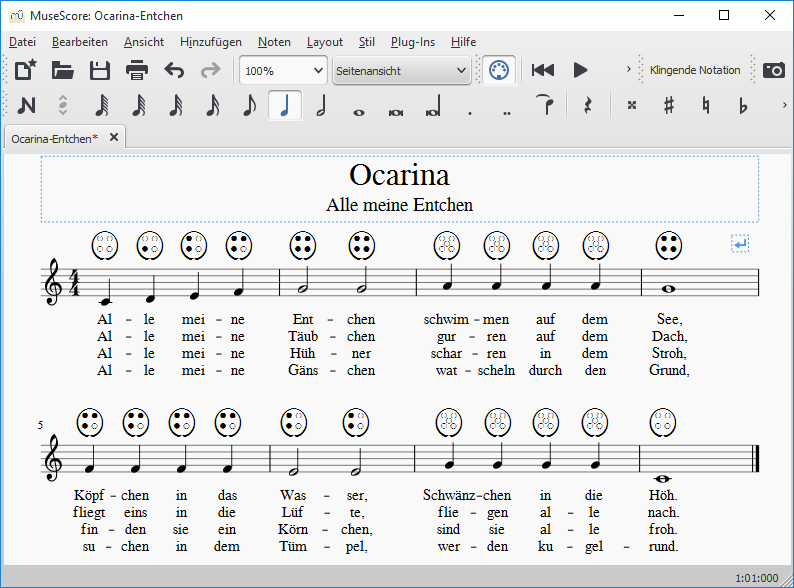Click the status bar time 1:01:000
The height and width of the screenshot is (588, 794).
click(757, 578)
